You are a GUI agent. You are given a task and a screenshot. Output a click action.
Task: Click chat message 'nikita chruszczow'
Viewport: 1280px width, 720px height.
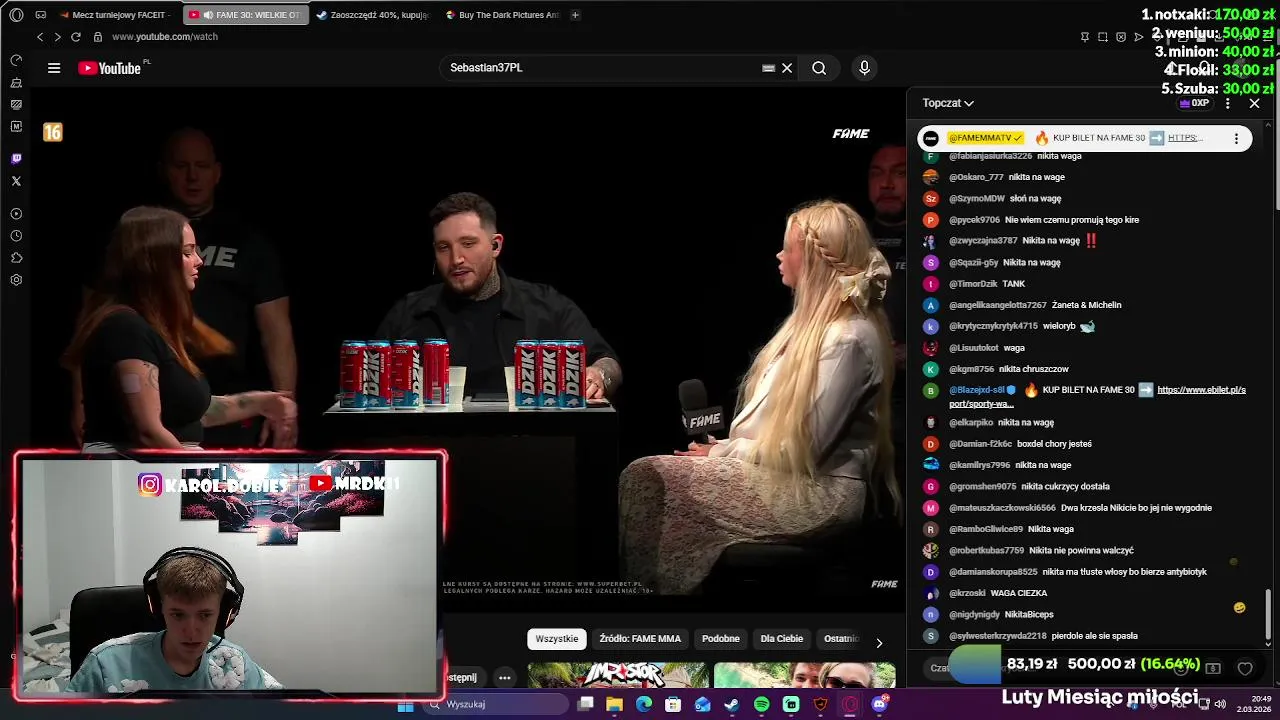click(1033, 369)
